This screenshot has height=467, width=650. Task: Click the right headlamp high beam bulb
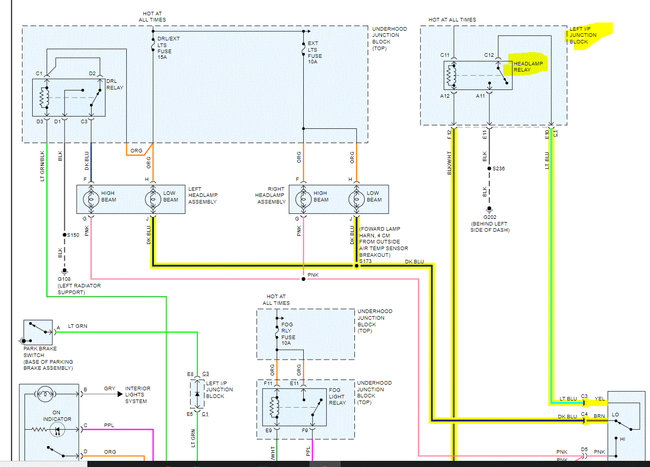click(303, 199)
